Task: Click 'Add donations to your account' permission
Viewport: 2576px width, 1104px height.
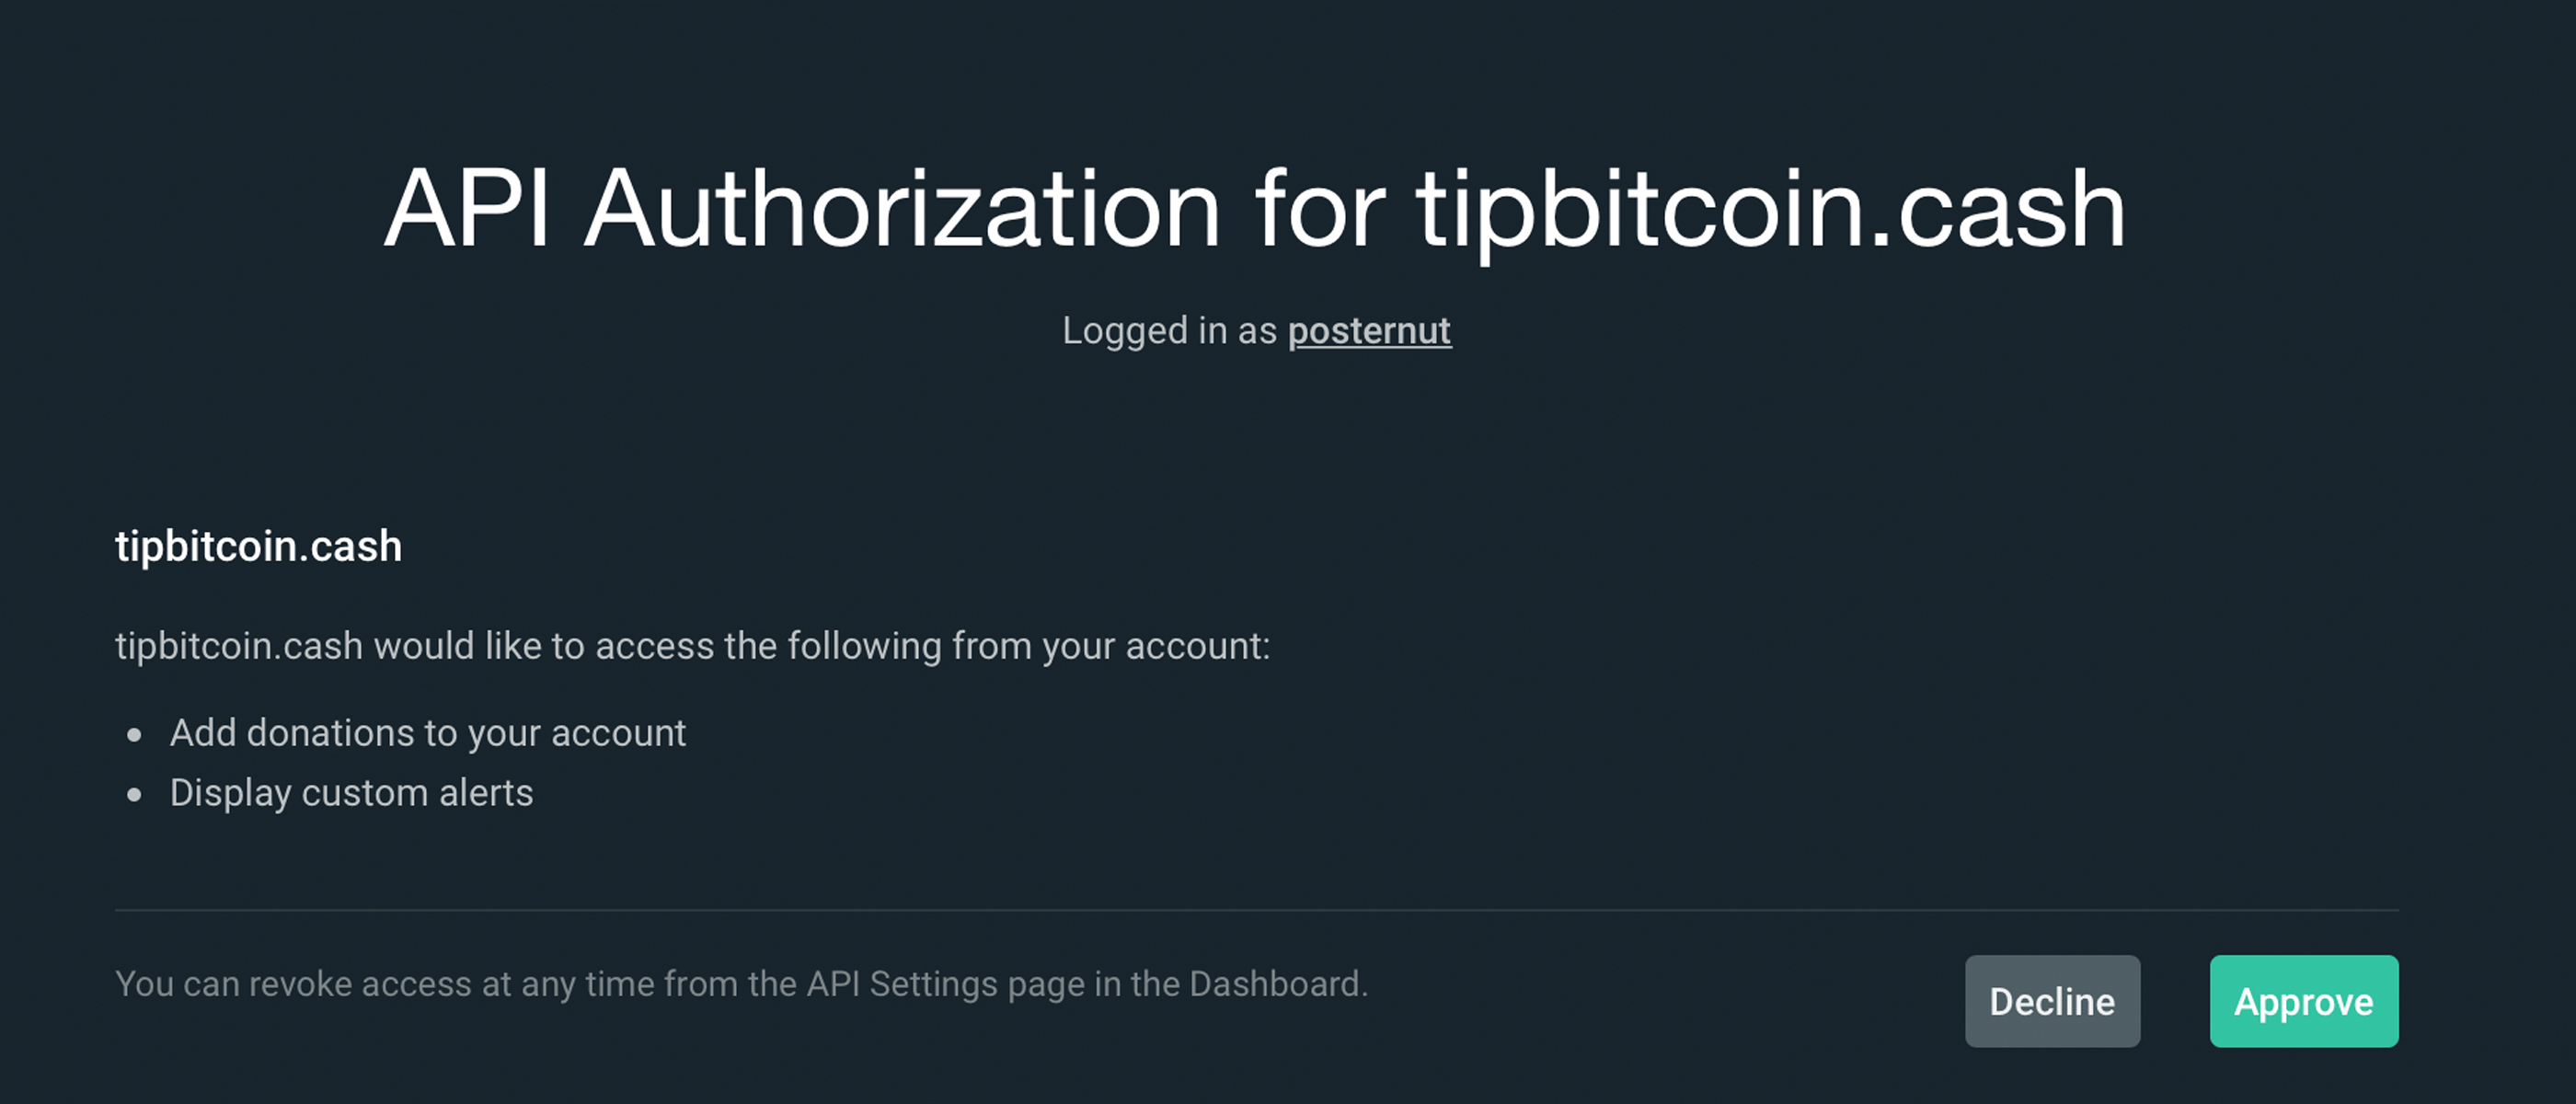Action: (427, 733)
